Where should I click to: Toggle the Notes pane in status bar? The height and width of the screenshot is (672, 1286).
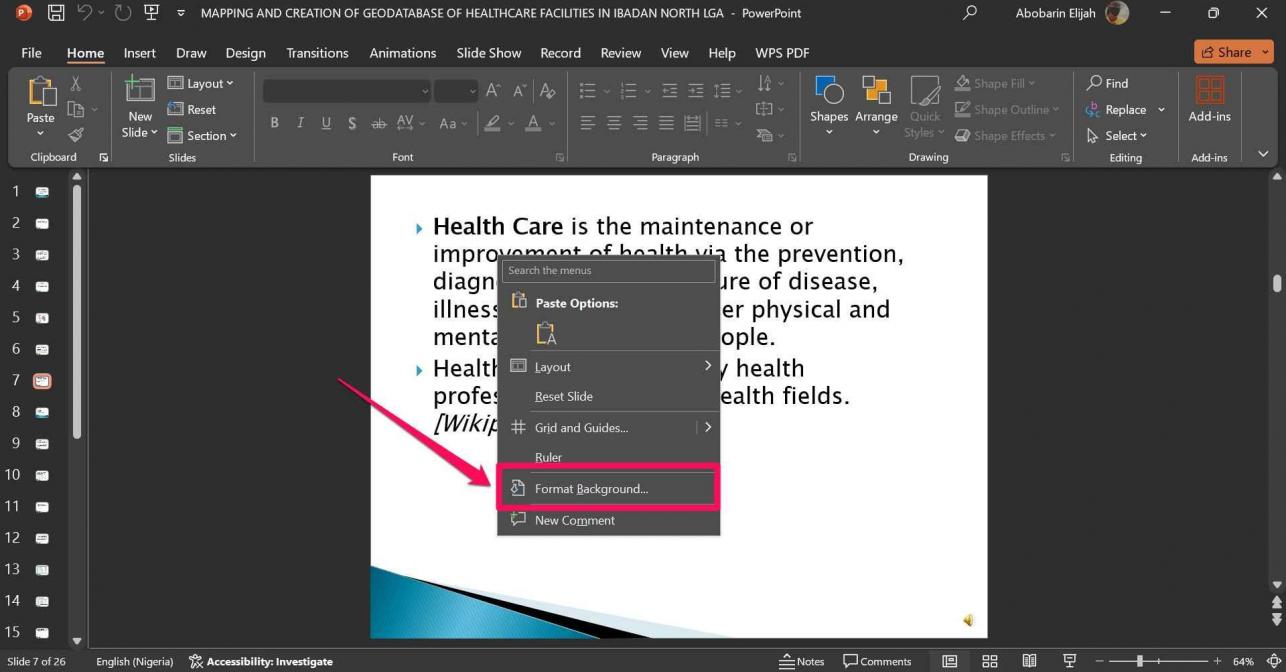802,661
